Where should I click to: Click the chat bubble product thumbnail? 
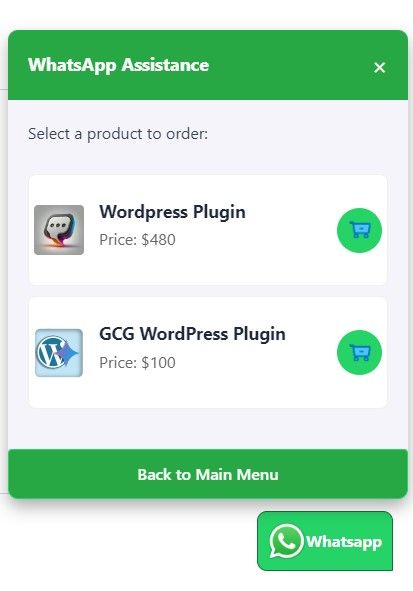(x=59, y=230)
